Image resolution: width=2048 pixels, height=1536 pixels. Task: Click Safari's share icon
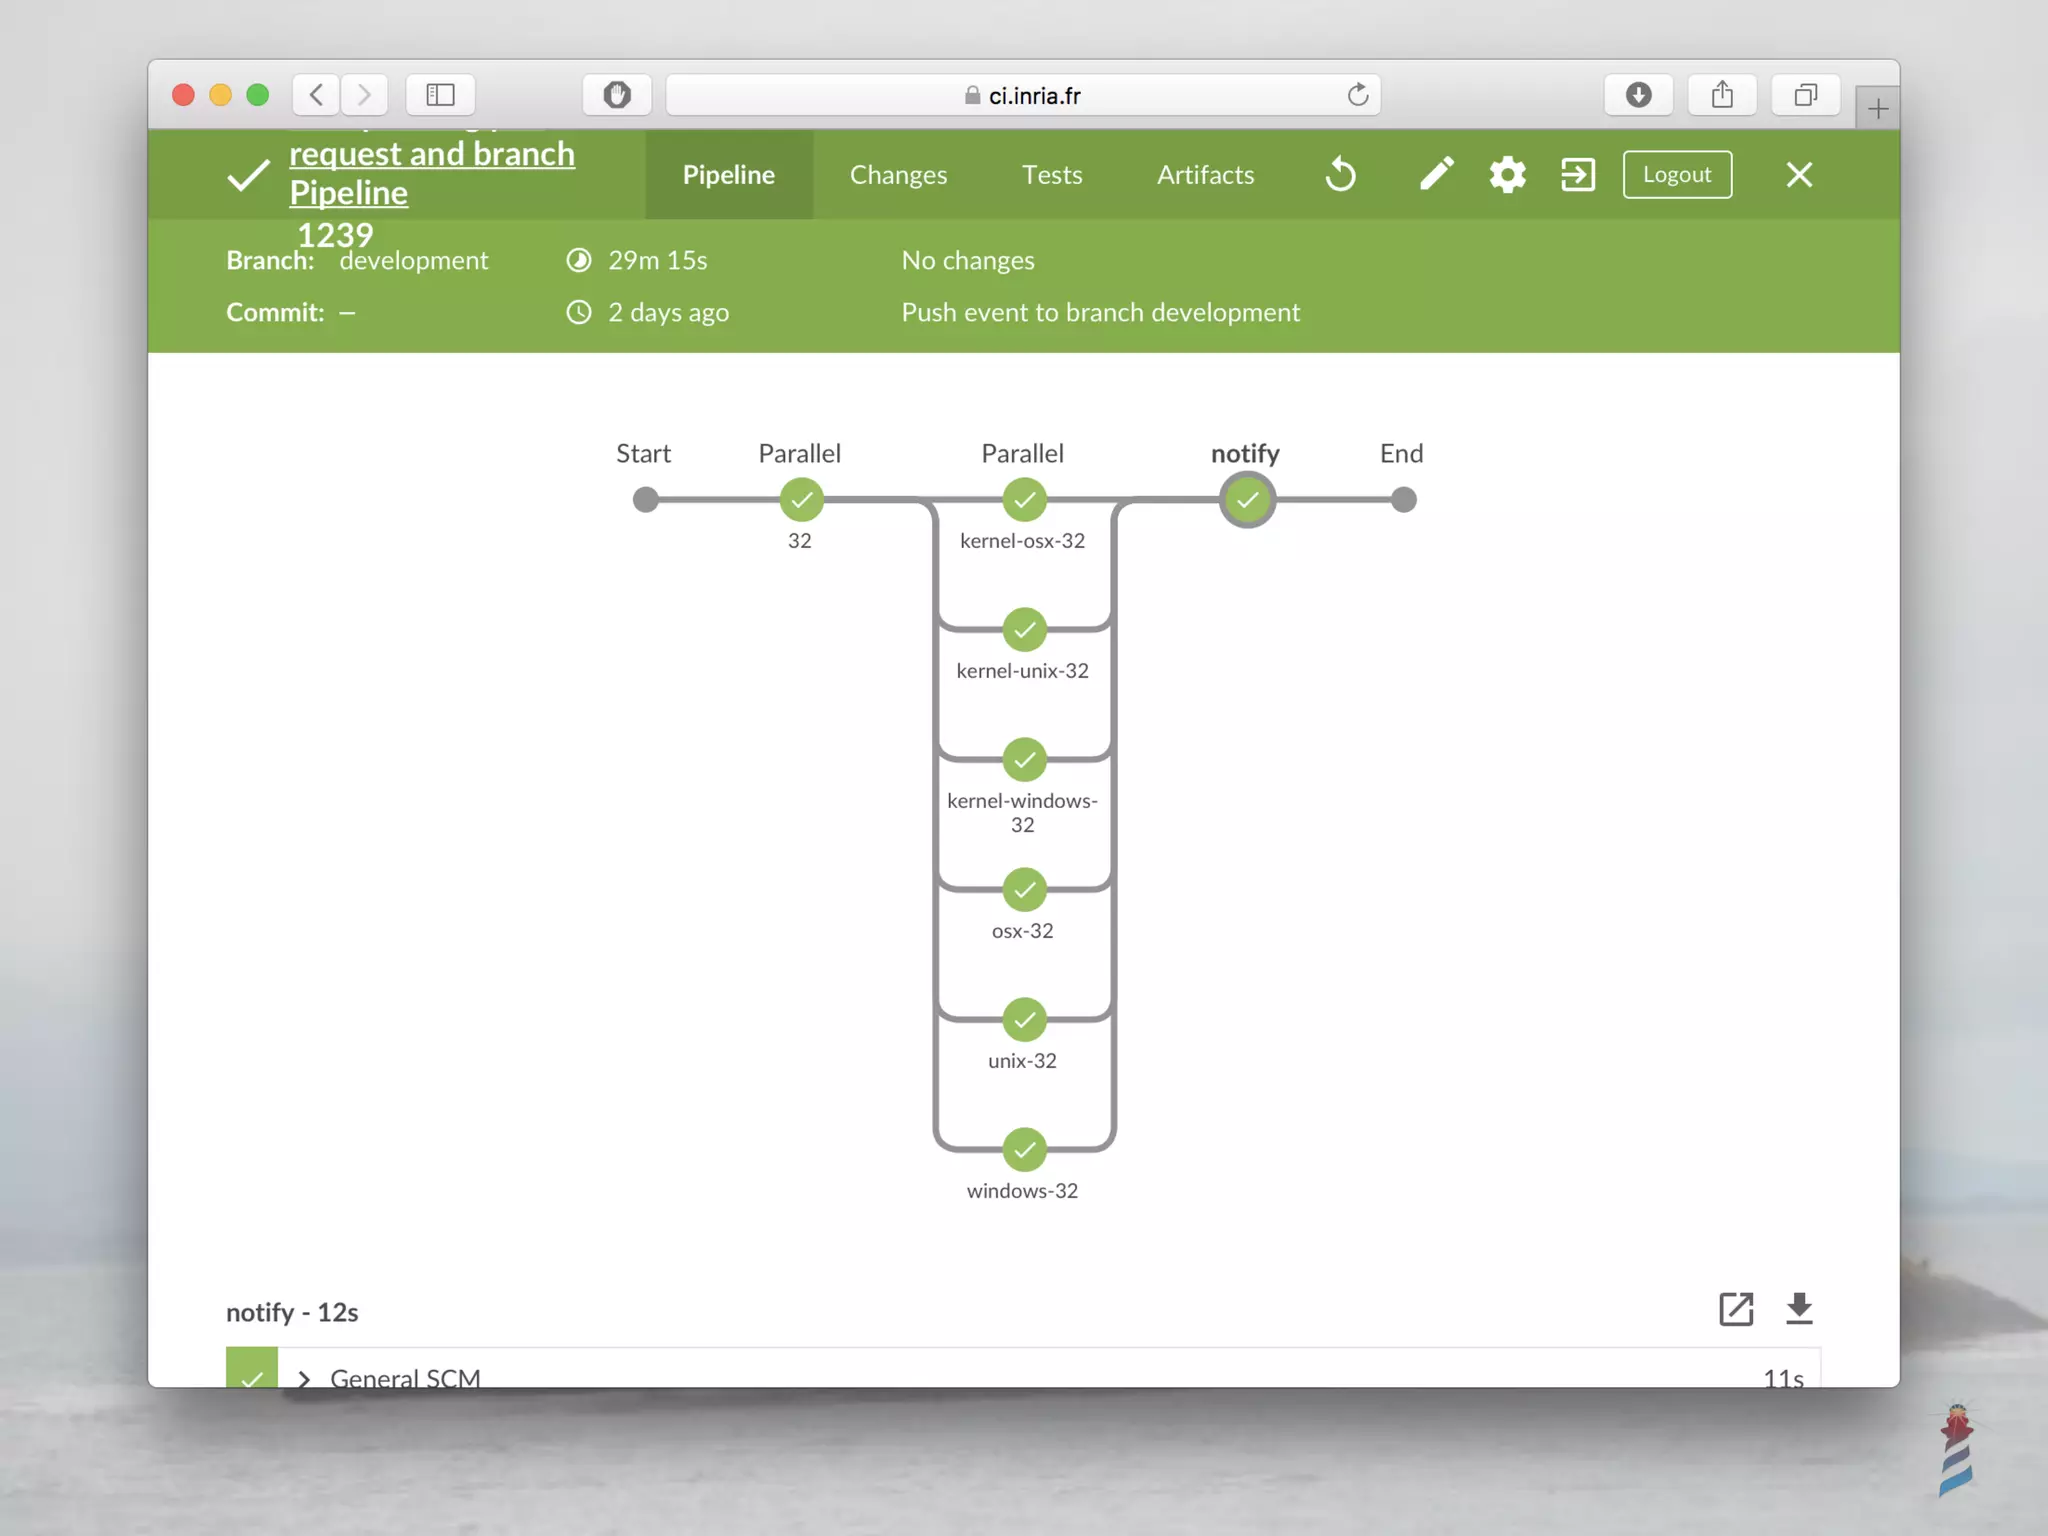[1721, 95]
